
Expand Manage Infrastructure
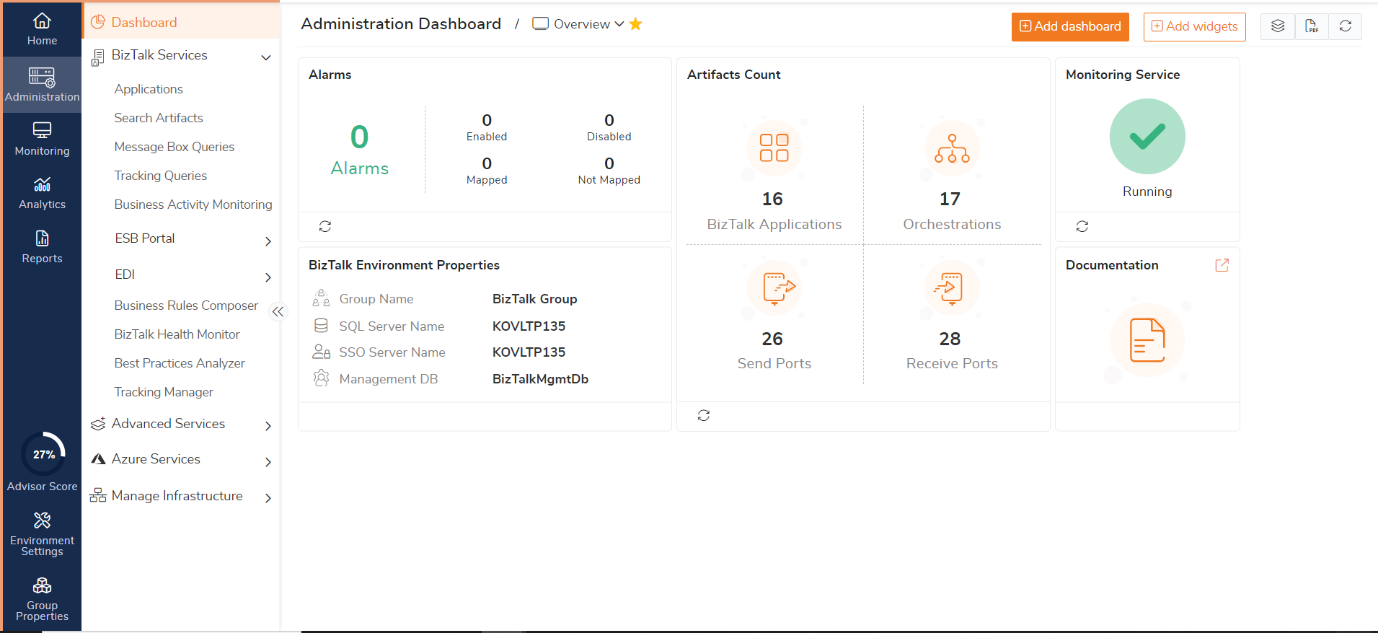click(268, 498)
